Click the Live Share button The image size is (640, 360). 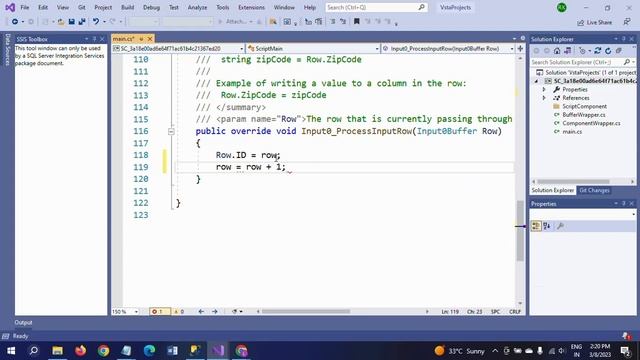[x=595, y=22]
